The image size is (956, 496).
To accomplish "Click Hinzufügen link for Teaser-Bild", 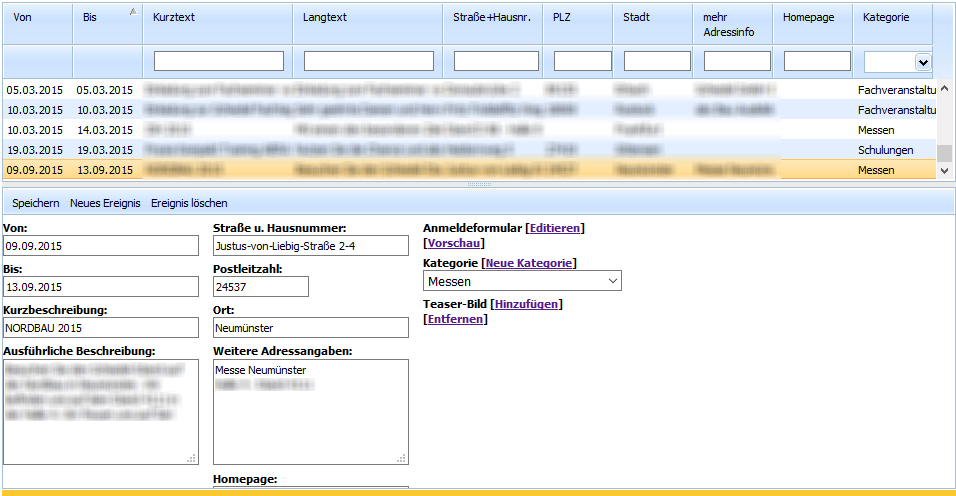I will pyautogui.click(x=526, y=304).
